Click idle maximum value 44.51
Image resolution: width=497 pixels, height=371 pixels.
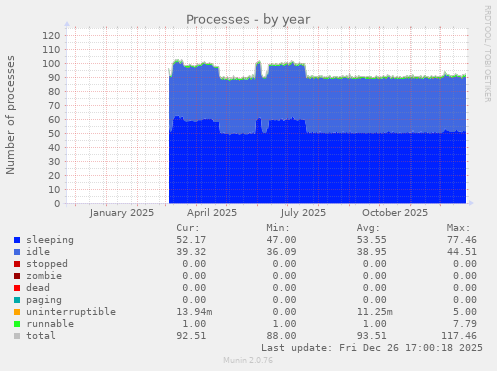tap(462, 252)
